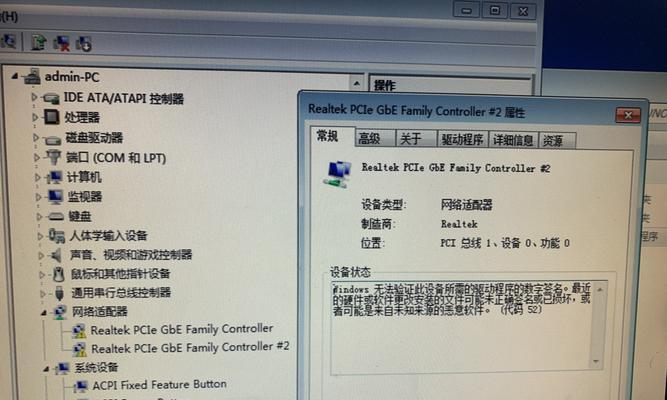Click the update driver toolbar icon
Image resolution: width=667 pixels, height=400 pixels.
[x=38, y=43]
